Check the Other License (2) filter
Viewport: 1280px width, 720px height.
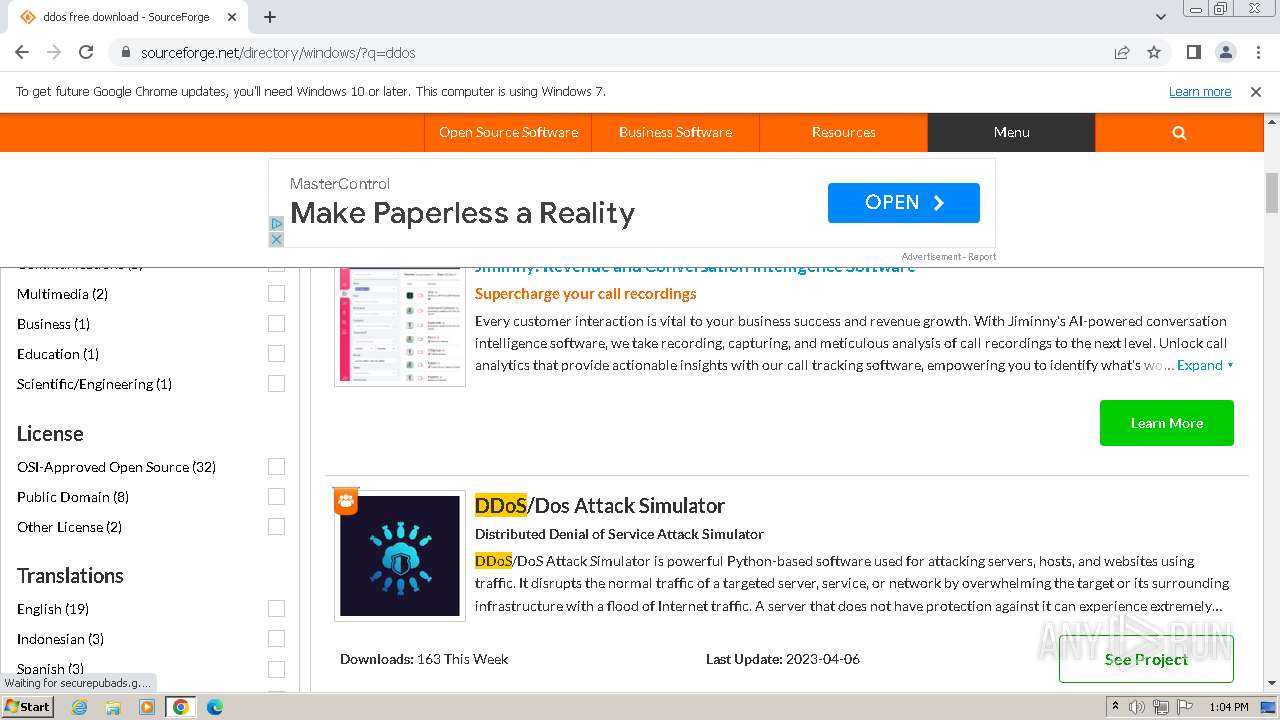click(x=276, y=527)
